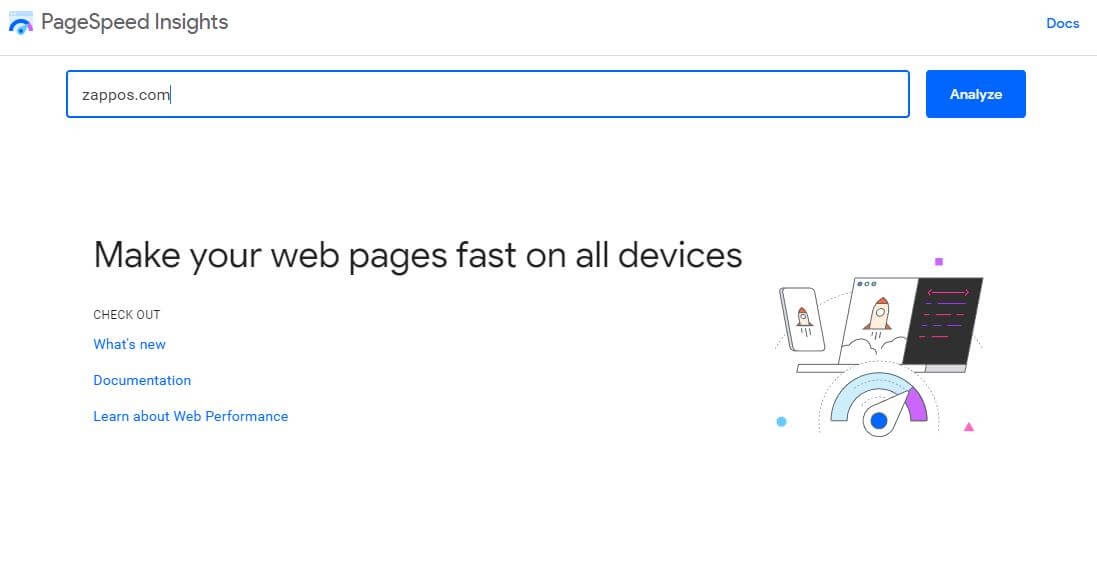Click the light blue dot decoration
This screenshot has height=572, width=1097.
781,422
